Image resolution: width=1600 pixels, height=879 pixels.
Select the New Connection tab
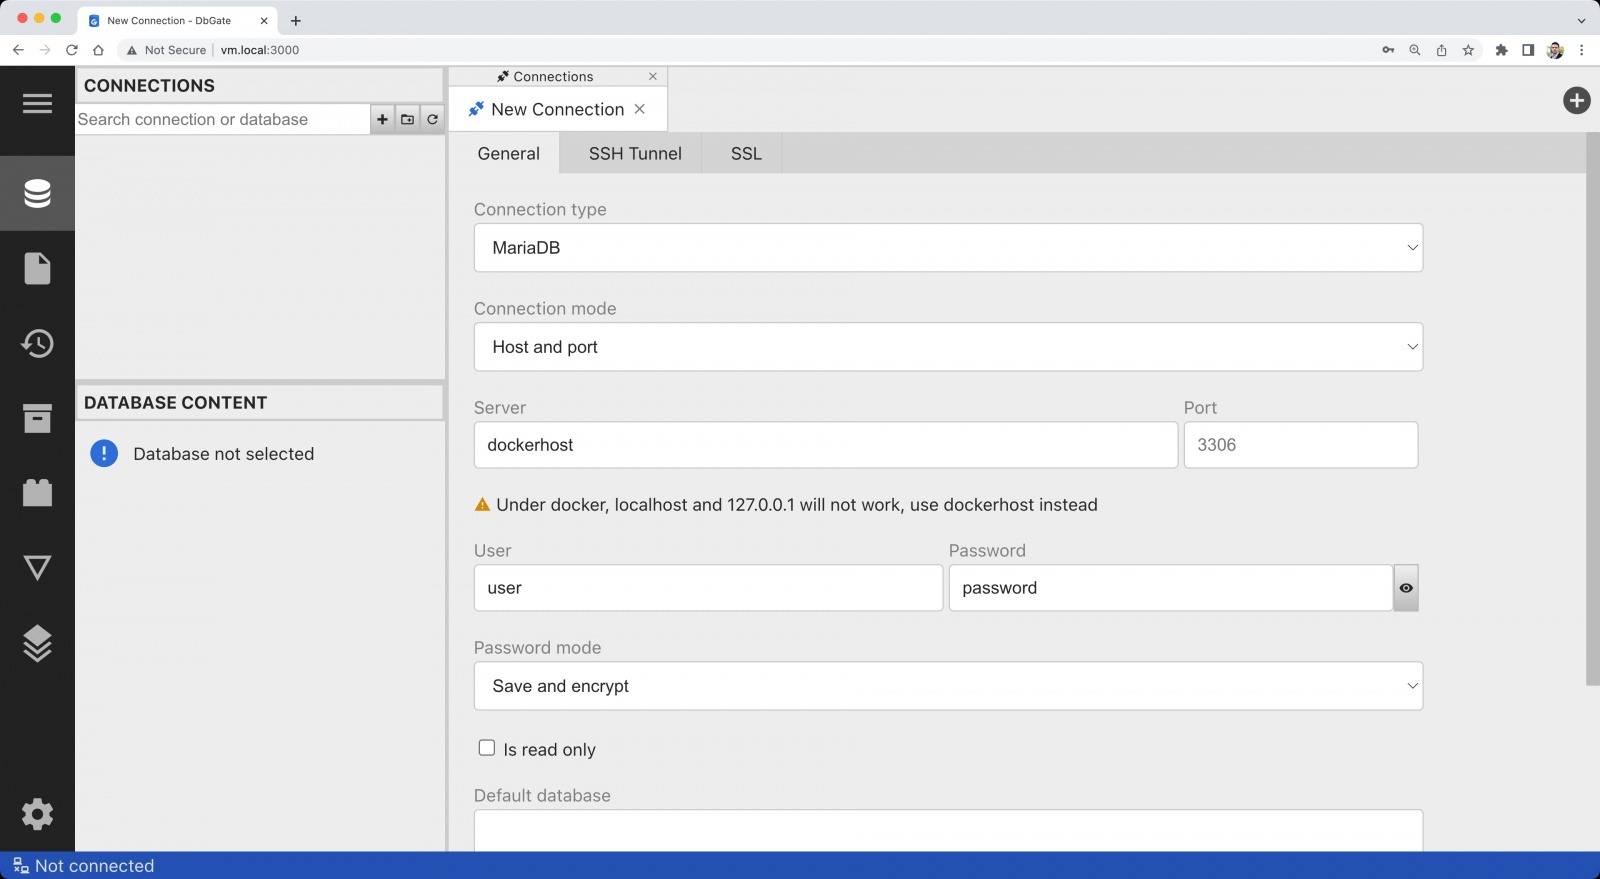[557, 109]
